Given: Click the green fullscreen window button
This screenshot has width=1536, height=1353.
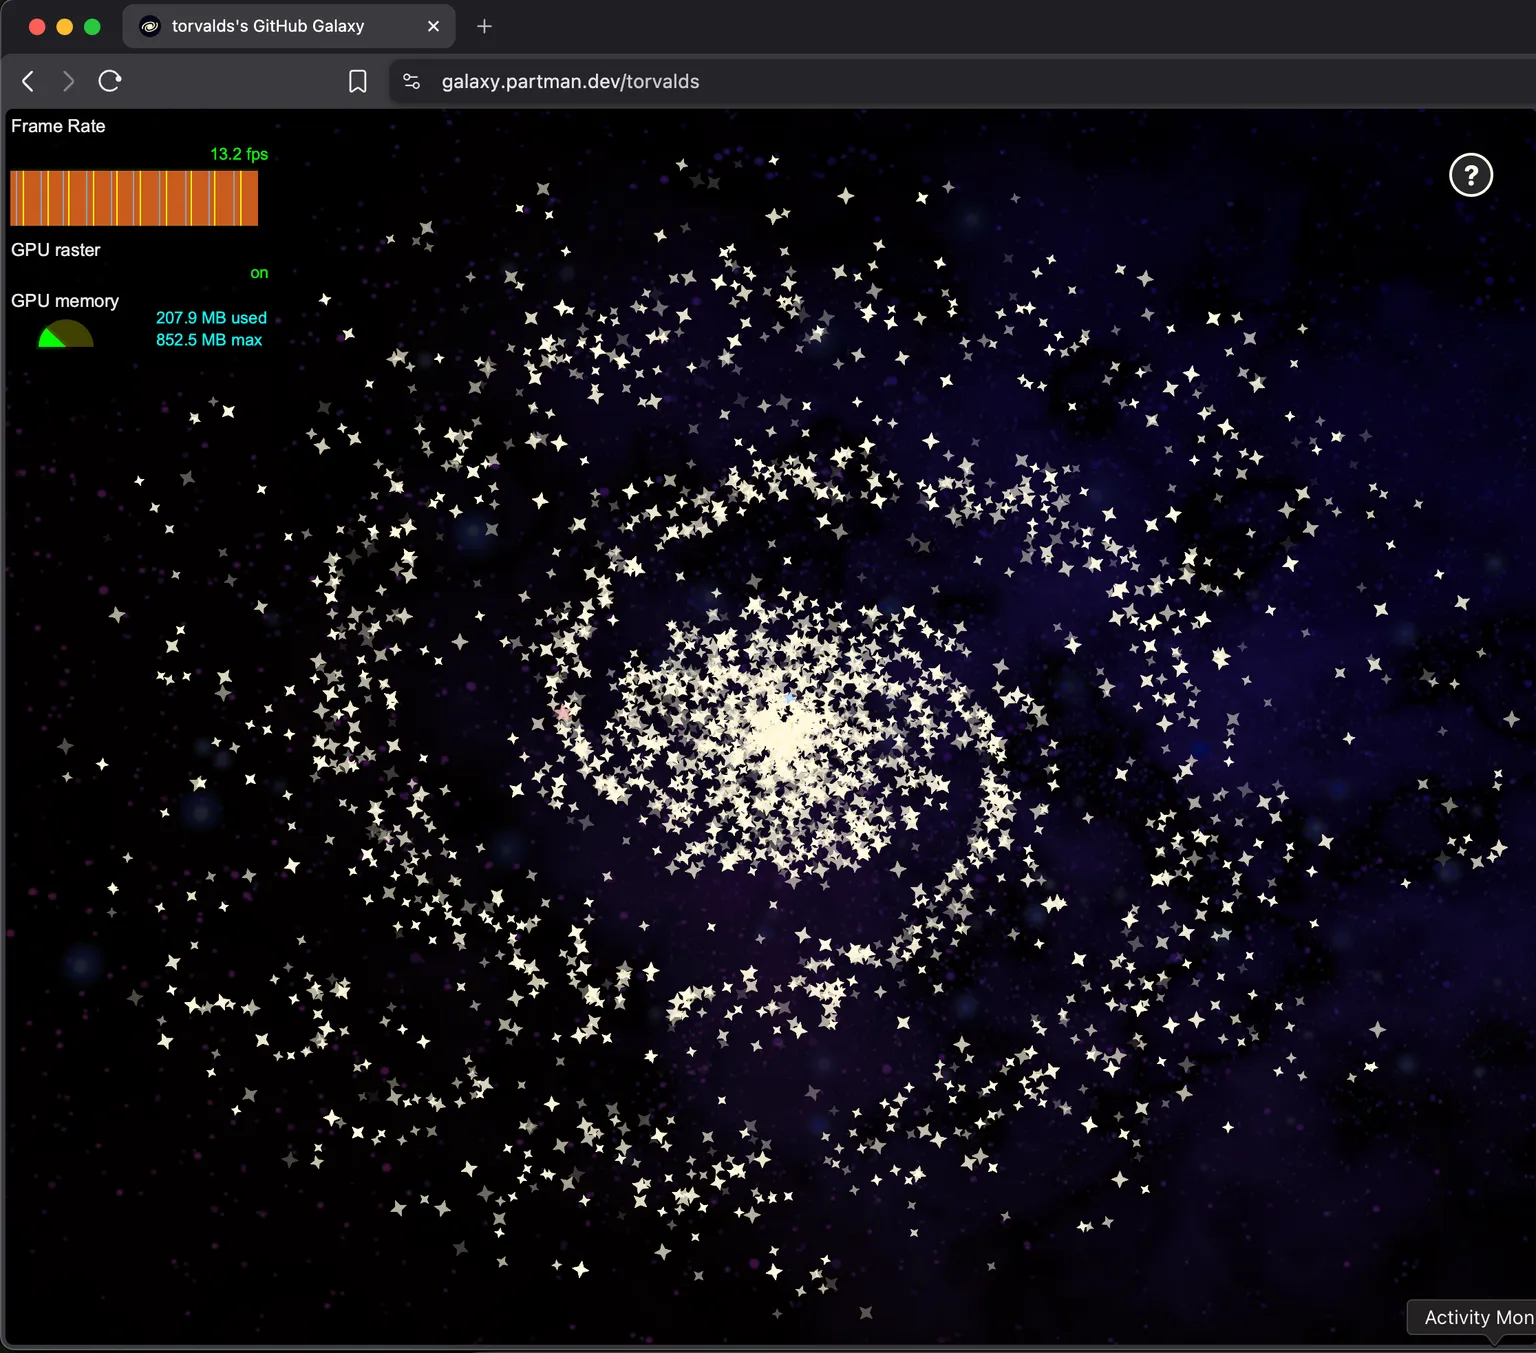Looking at the screenshot, I should [92, 27].
